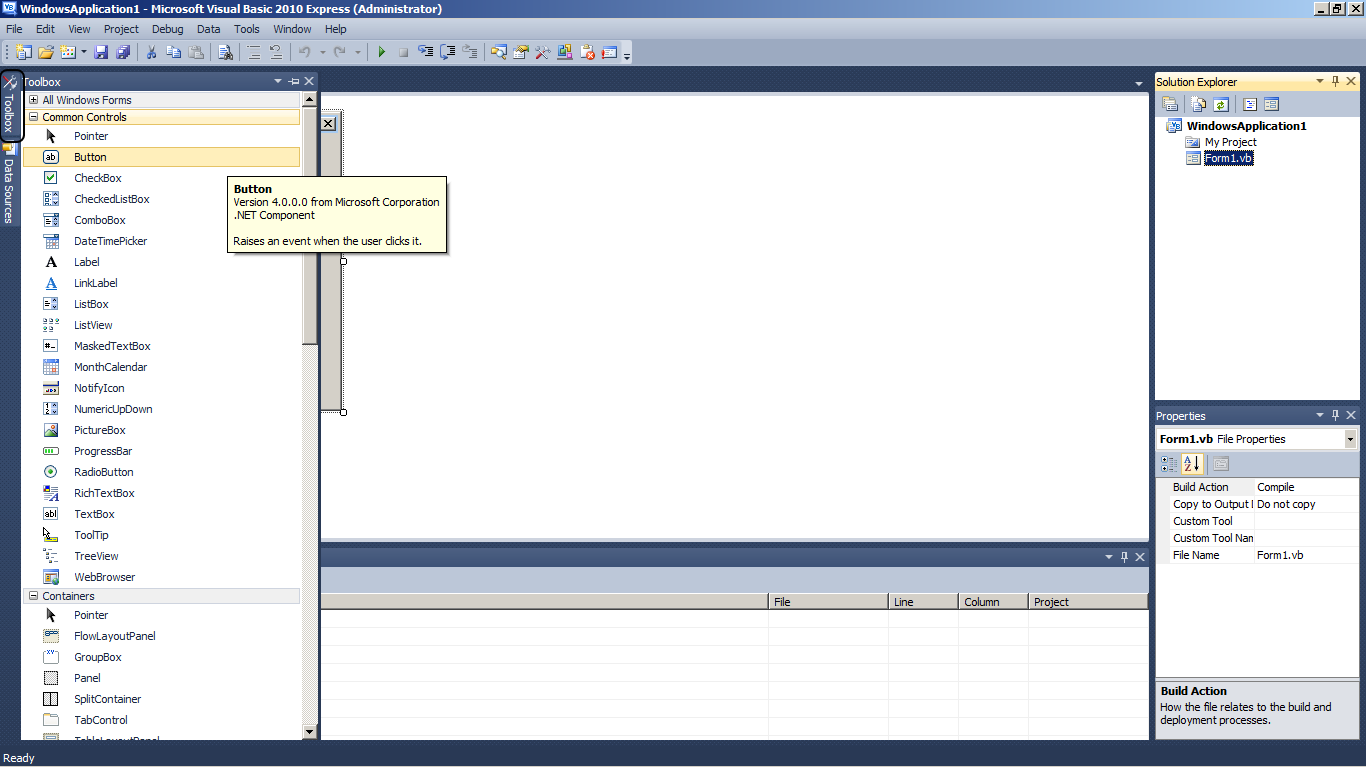Open the Solution Explorer window position dropdown
Screen dimensions: 1366x768
1319,81
